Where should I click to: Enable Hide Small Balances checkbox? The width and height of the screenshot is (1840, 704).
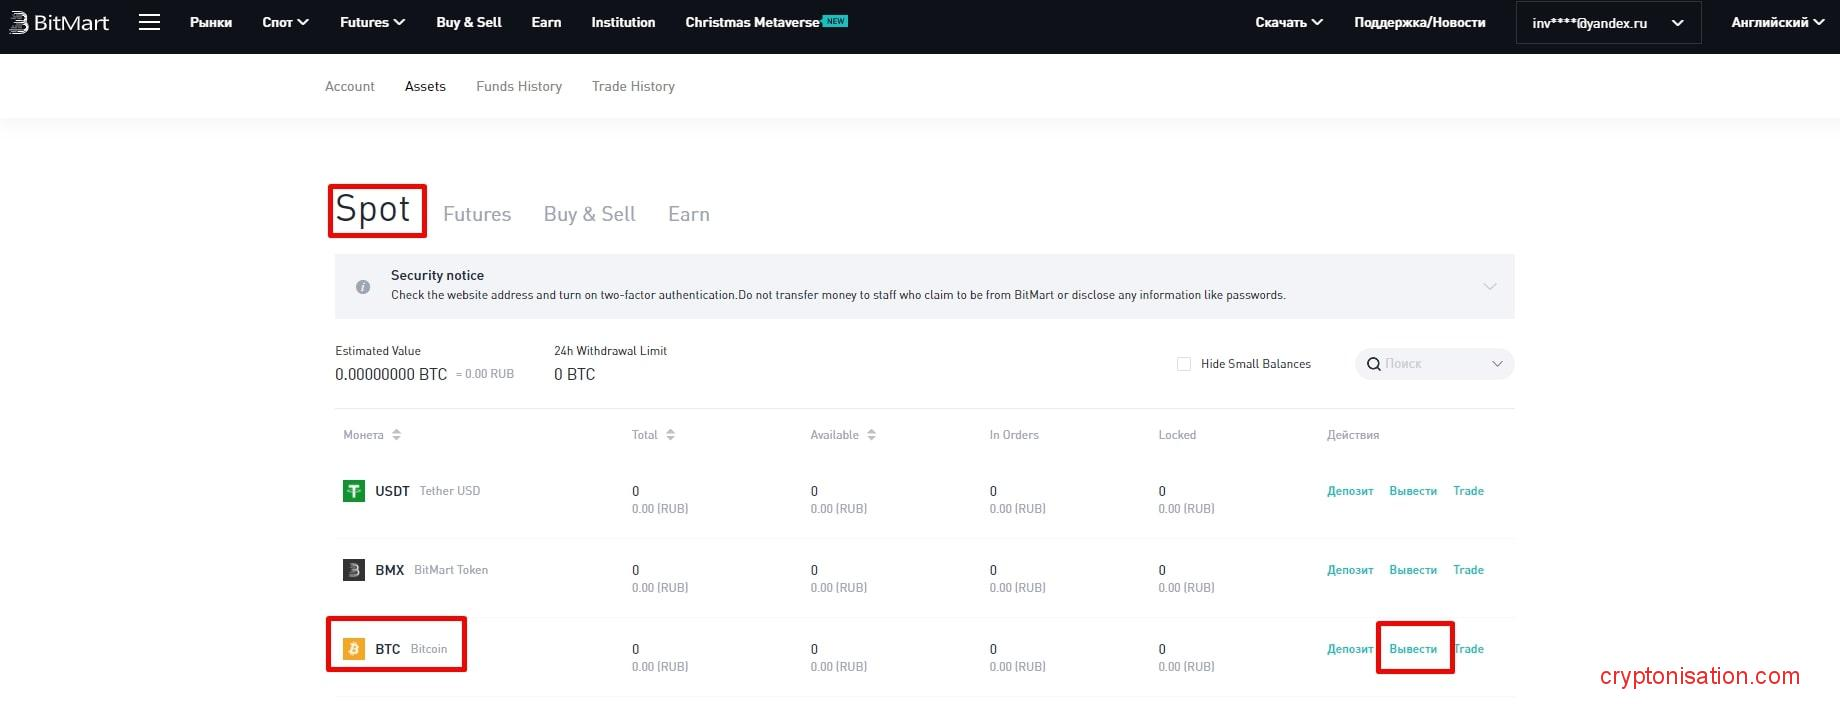pos(1184,364)
